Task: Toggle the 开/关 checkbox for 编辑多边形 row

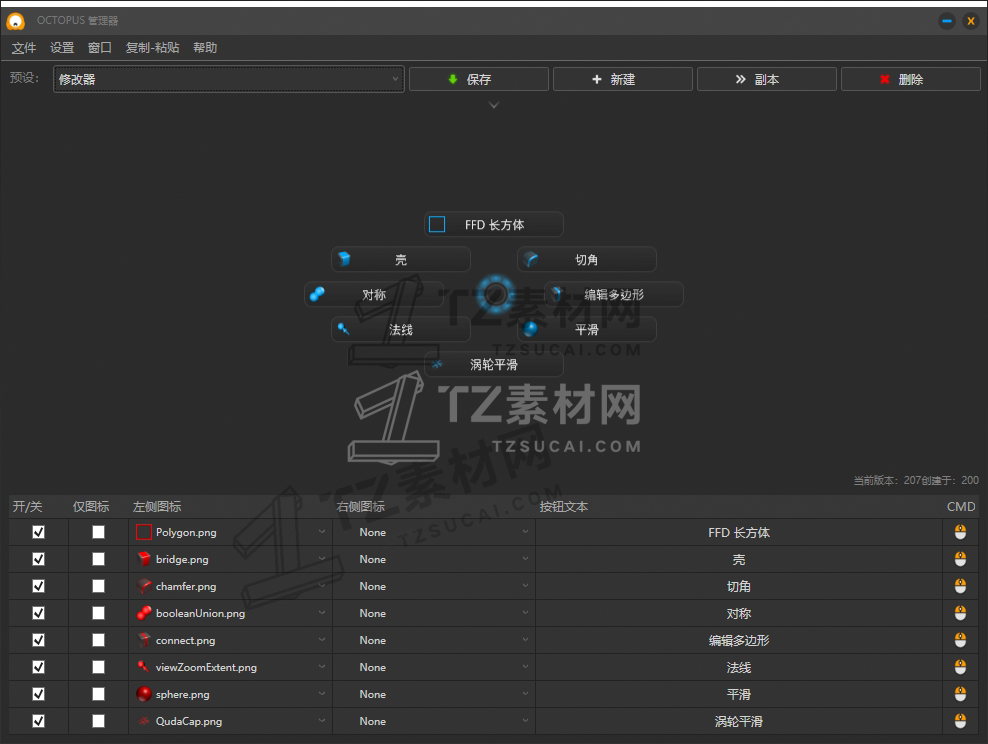Action: tap(38, 640)
